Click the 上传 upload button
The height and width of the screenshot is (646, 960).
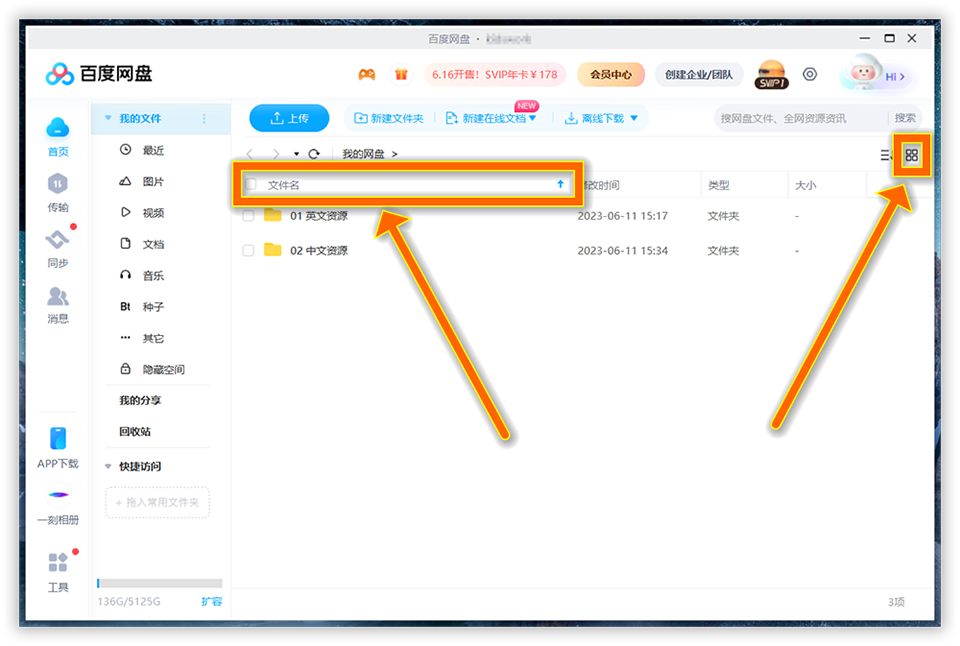[289, 118]
